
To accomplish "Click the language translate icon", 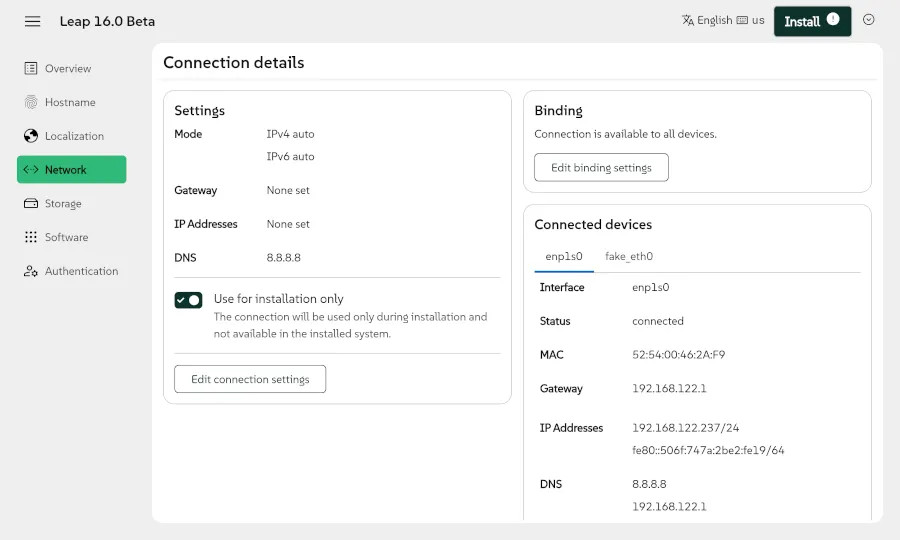I will pos(688,20).
